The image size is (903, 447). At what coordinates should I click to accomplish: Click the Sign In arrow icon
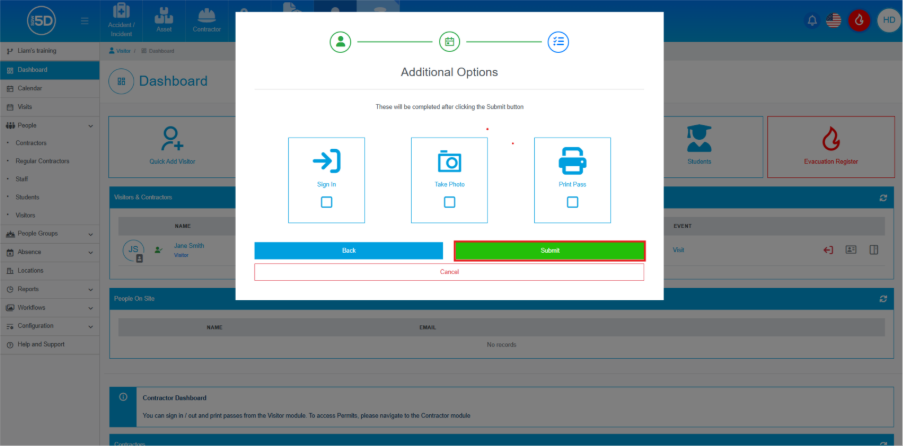click(326, 161)
